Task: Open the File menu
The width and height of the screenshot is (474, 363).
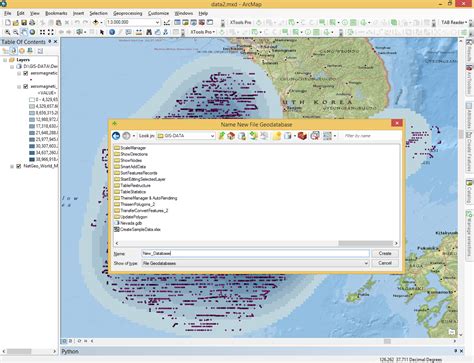Action: (7, 13)
